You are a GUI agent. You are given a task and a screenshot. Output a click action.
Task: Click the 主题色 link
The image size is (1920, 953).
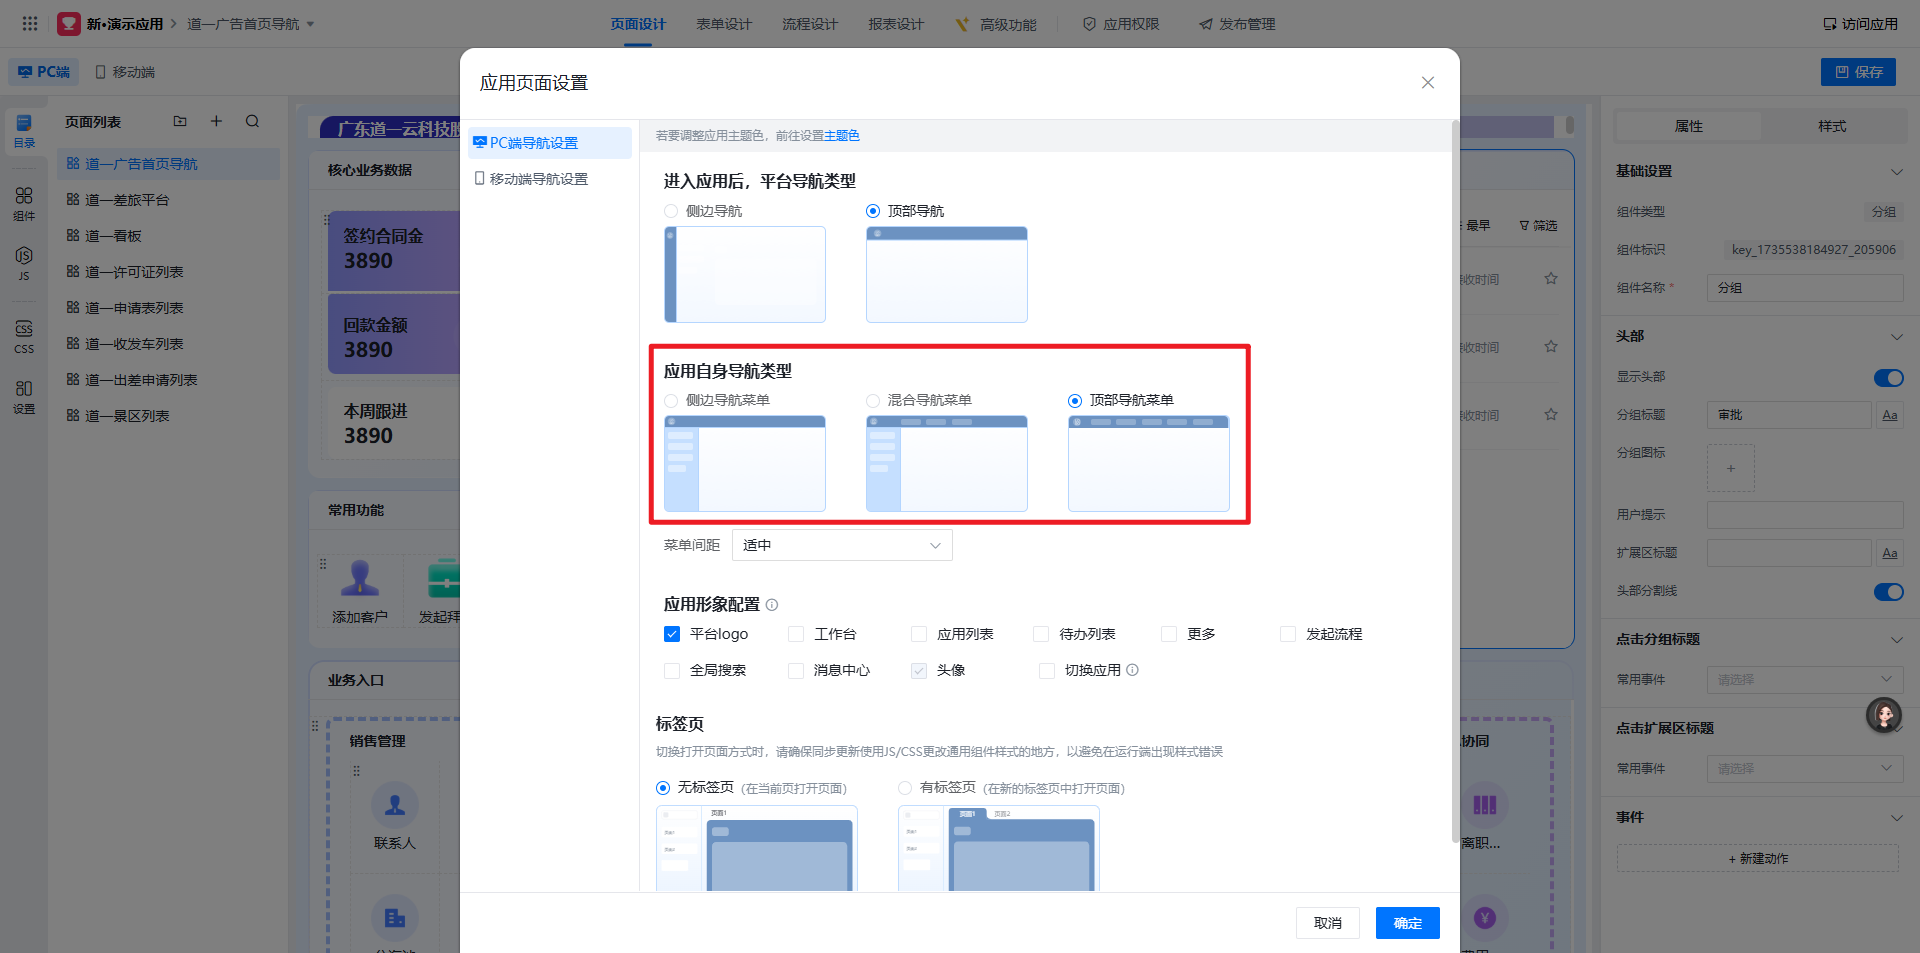(841, 136)
